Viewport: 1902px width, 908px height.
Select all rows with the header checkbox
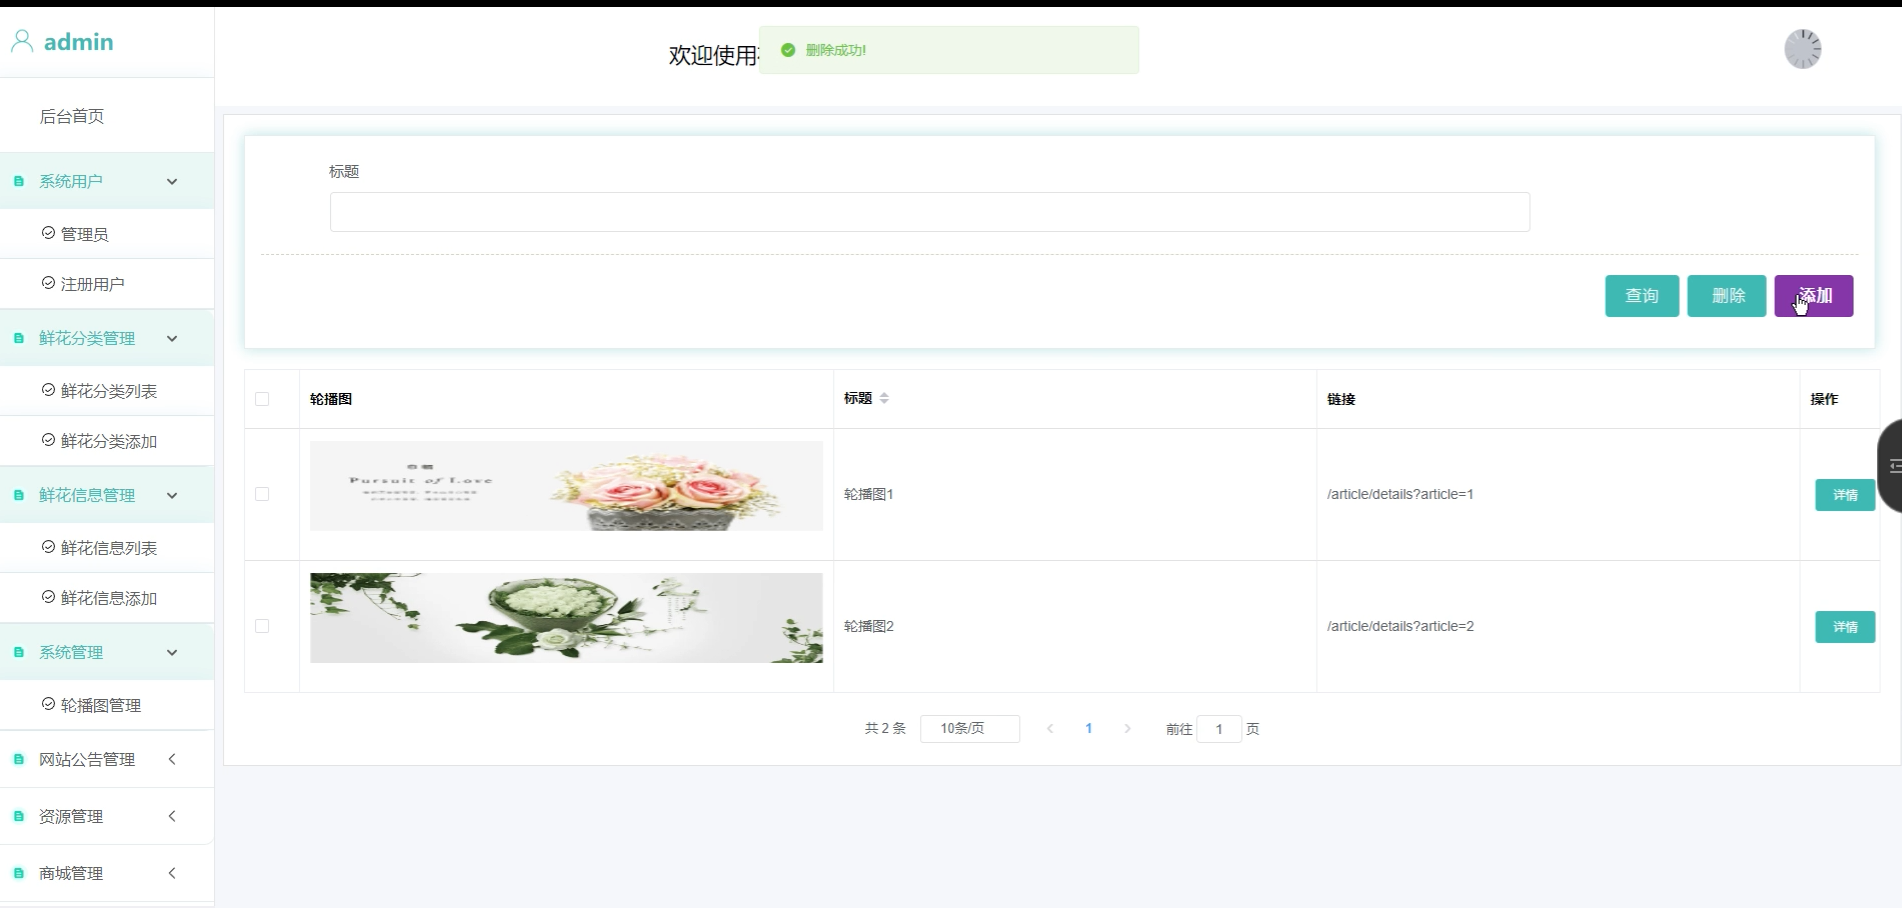[262, 399]
